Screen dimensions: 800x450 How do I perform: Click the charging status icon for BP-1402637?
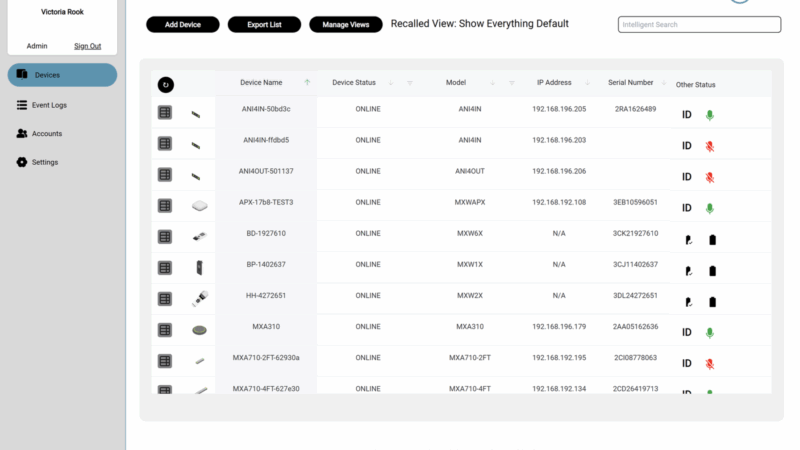point(688,271)
